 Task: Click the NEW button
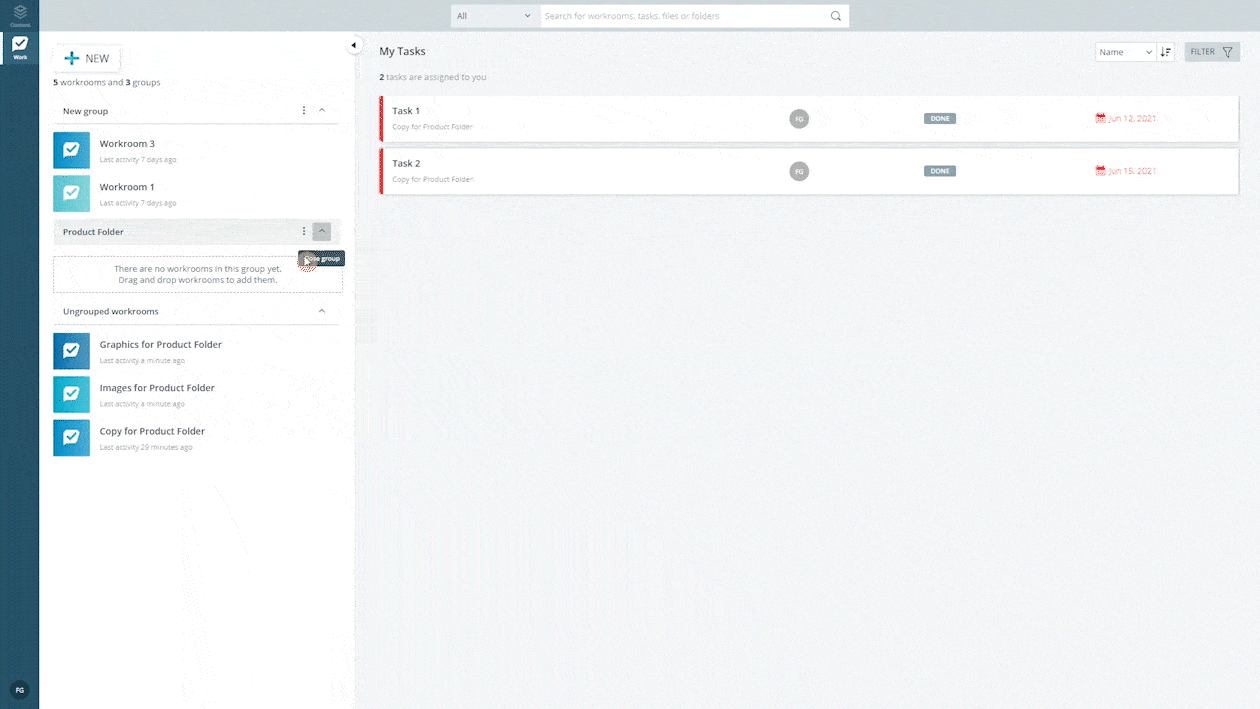[x=87, y=59]
